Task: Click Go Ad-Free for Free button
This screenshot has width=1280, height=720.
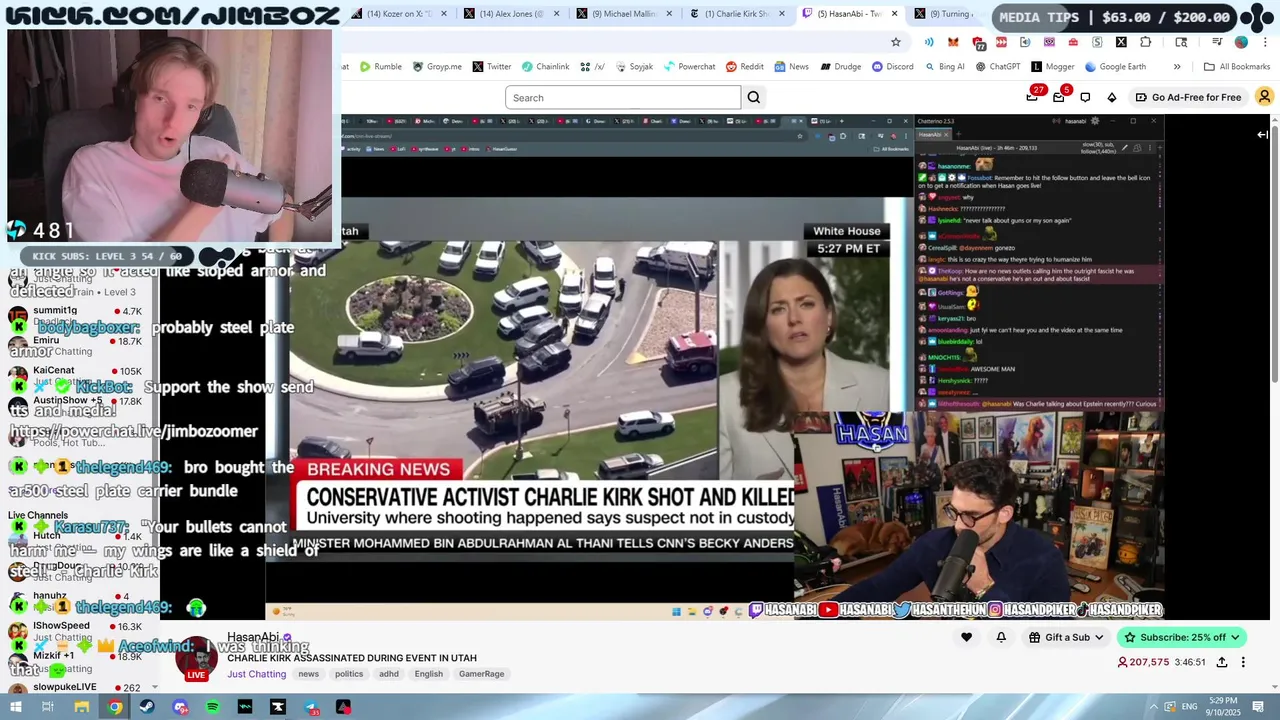Action: [x=1188, y=97]
